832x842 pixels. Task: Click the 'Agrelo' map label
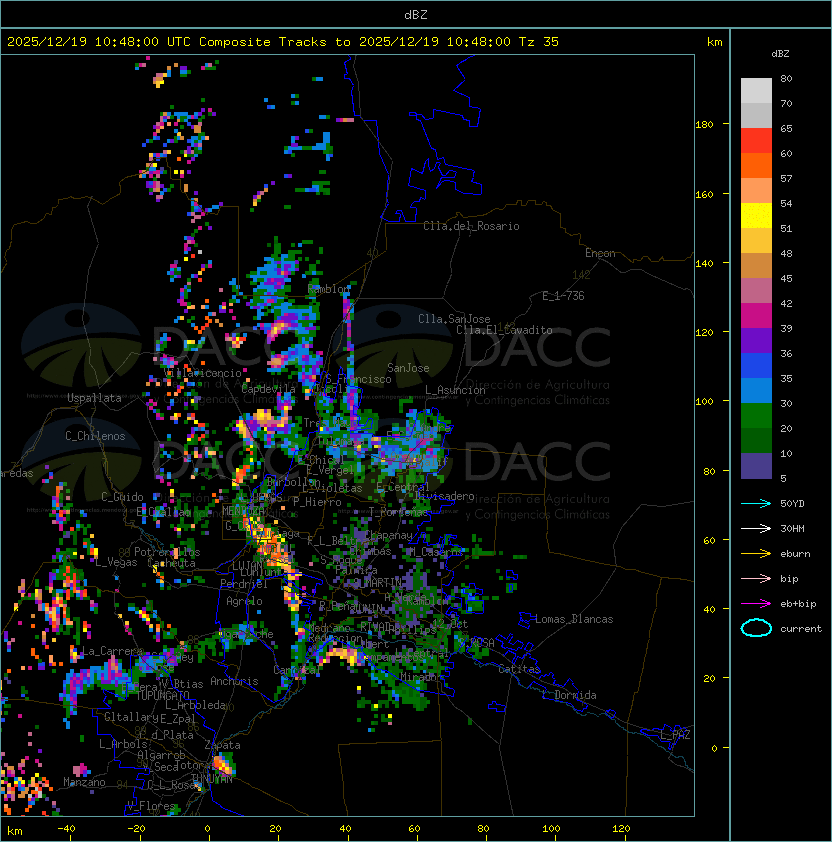pyautogui.click(x=244, y=601)
